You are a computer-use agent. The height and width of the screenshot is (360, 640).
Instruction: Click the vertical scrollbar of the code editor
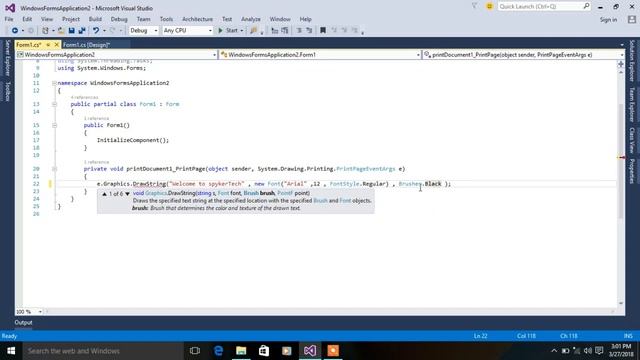click(x=621, y=188)
